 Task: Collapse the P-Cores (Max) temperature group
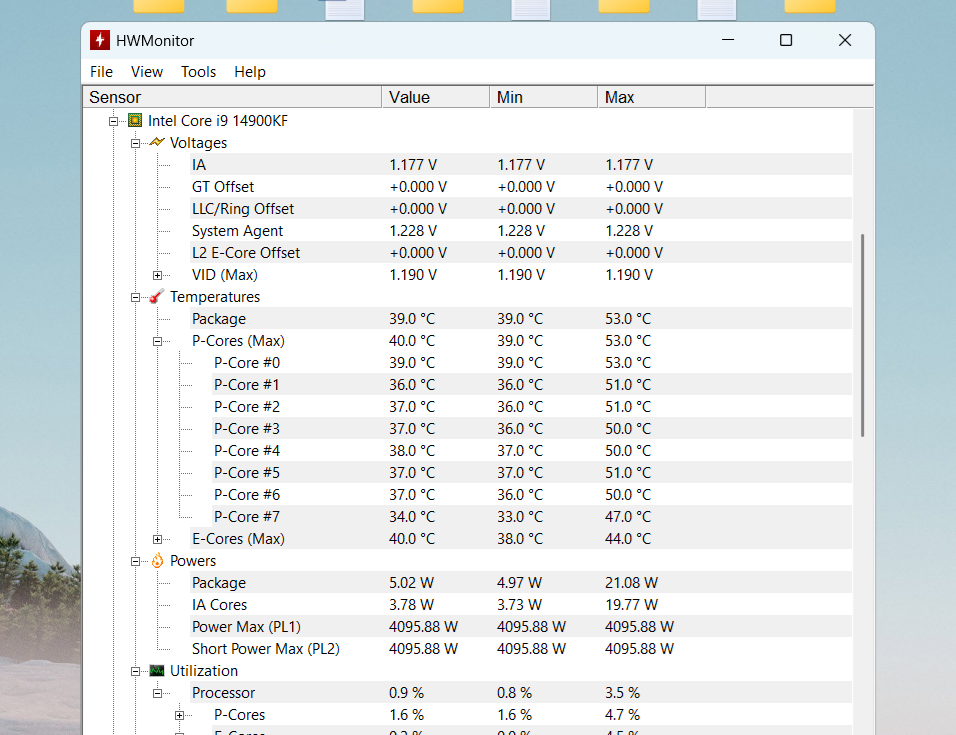tap(157, 341)
